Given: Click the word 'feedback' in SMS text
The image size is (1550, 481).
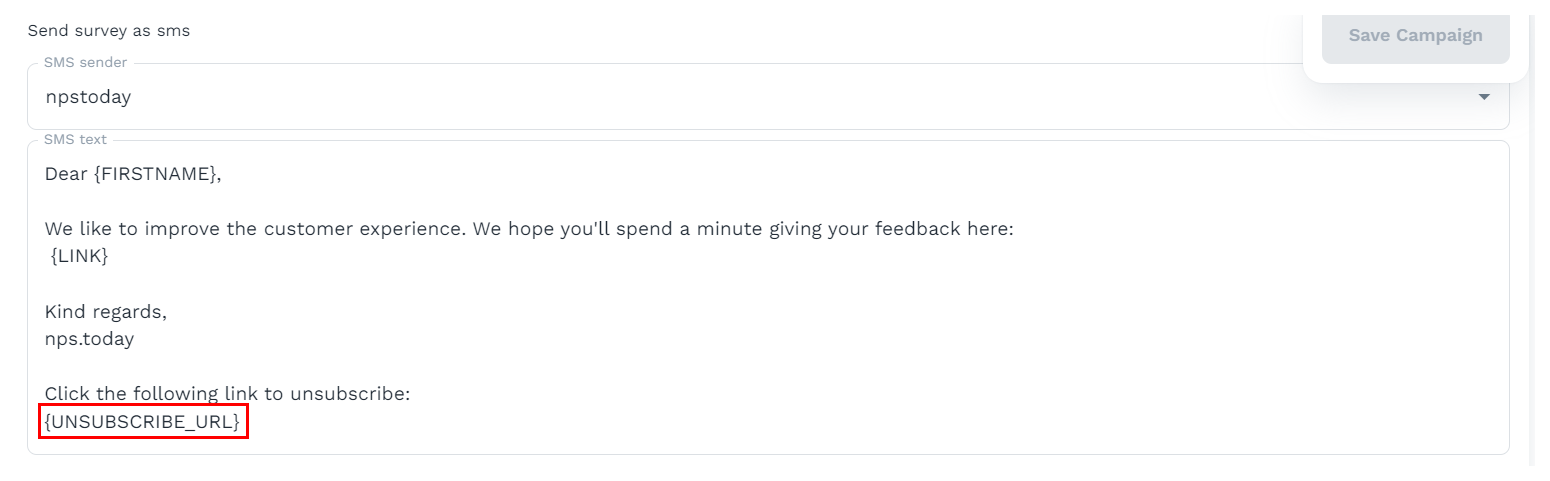Looking at the screenshot, I should 913,229.
